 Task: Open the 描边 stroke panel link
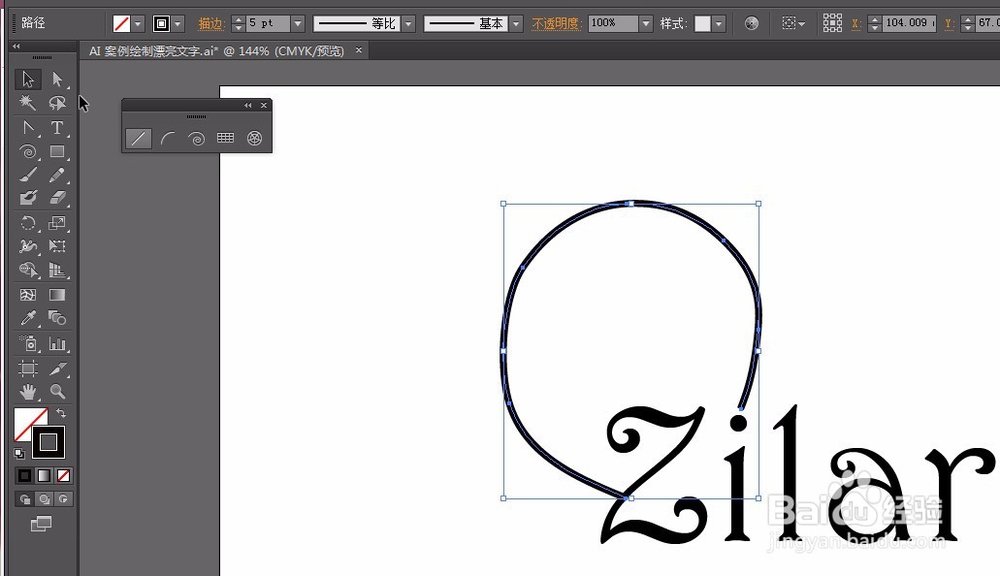[210, 24]
